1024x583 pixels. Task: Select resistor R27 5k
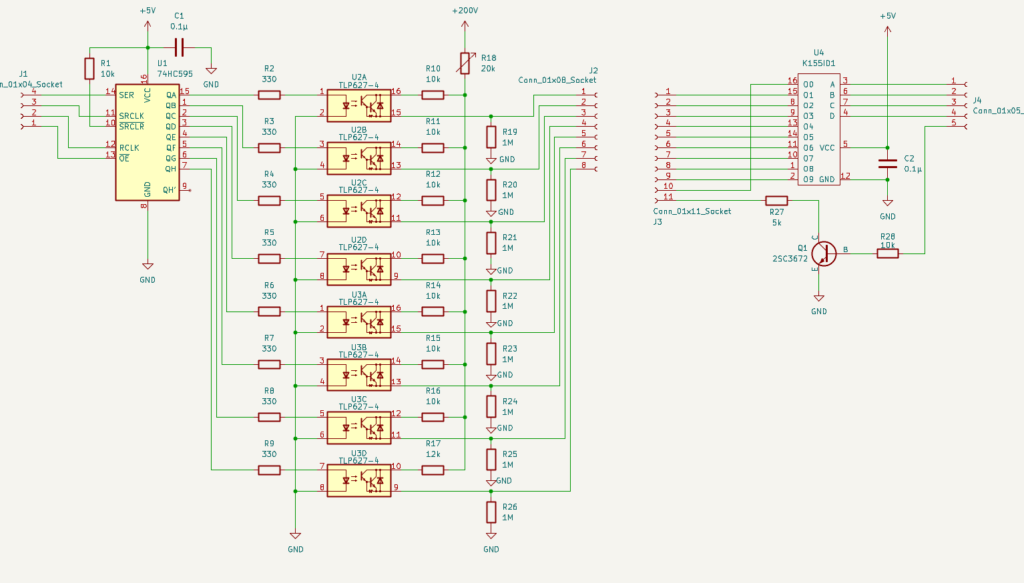[776, 200]
